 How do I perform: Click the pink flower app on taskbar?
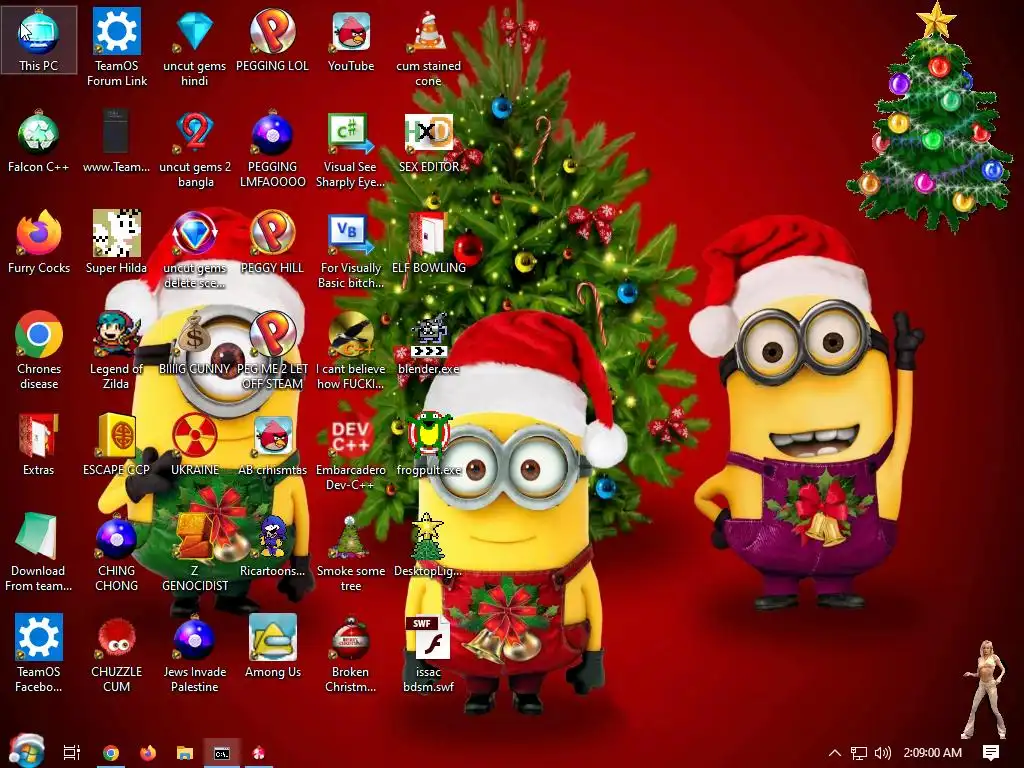[x=259, y=753]
